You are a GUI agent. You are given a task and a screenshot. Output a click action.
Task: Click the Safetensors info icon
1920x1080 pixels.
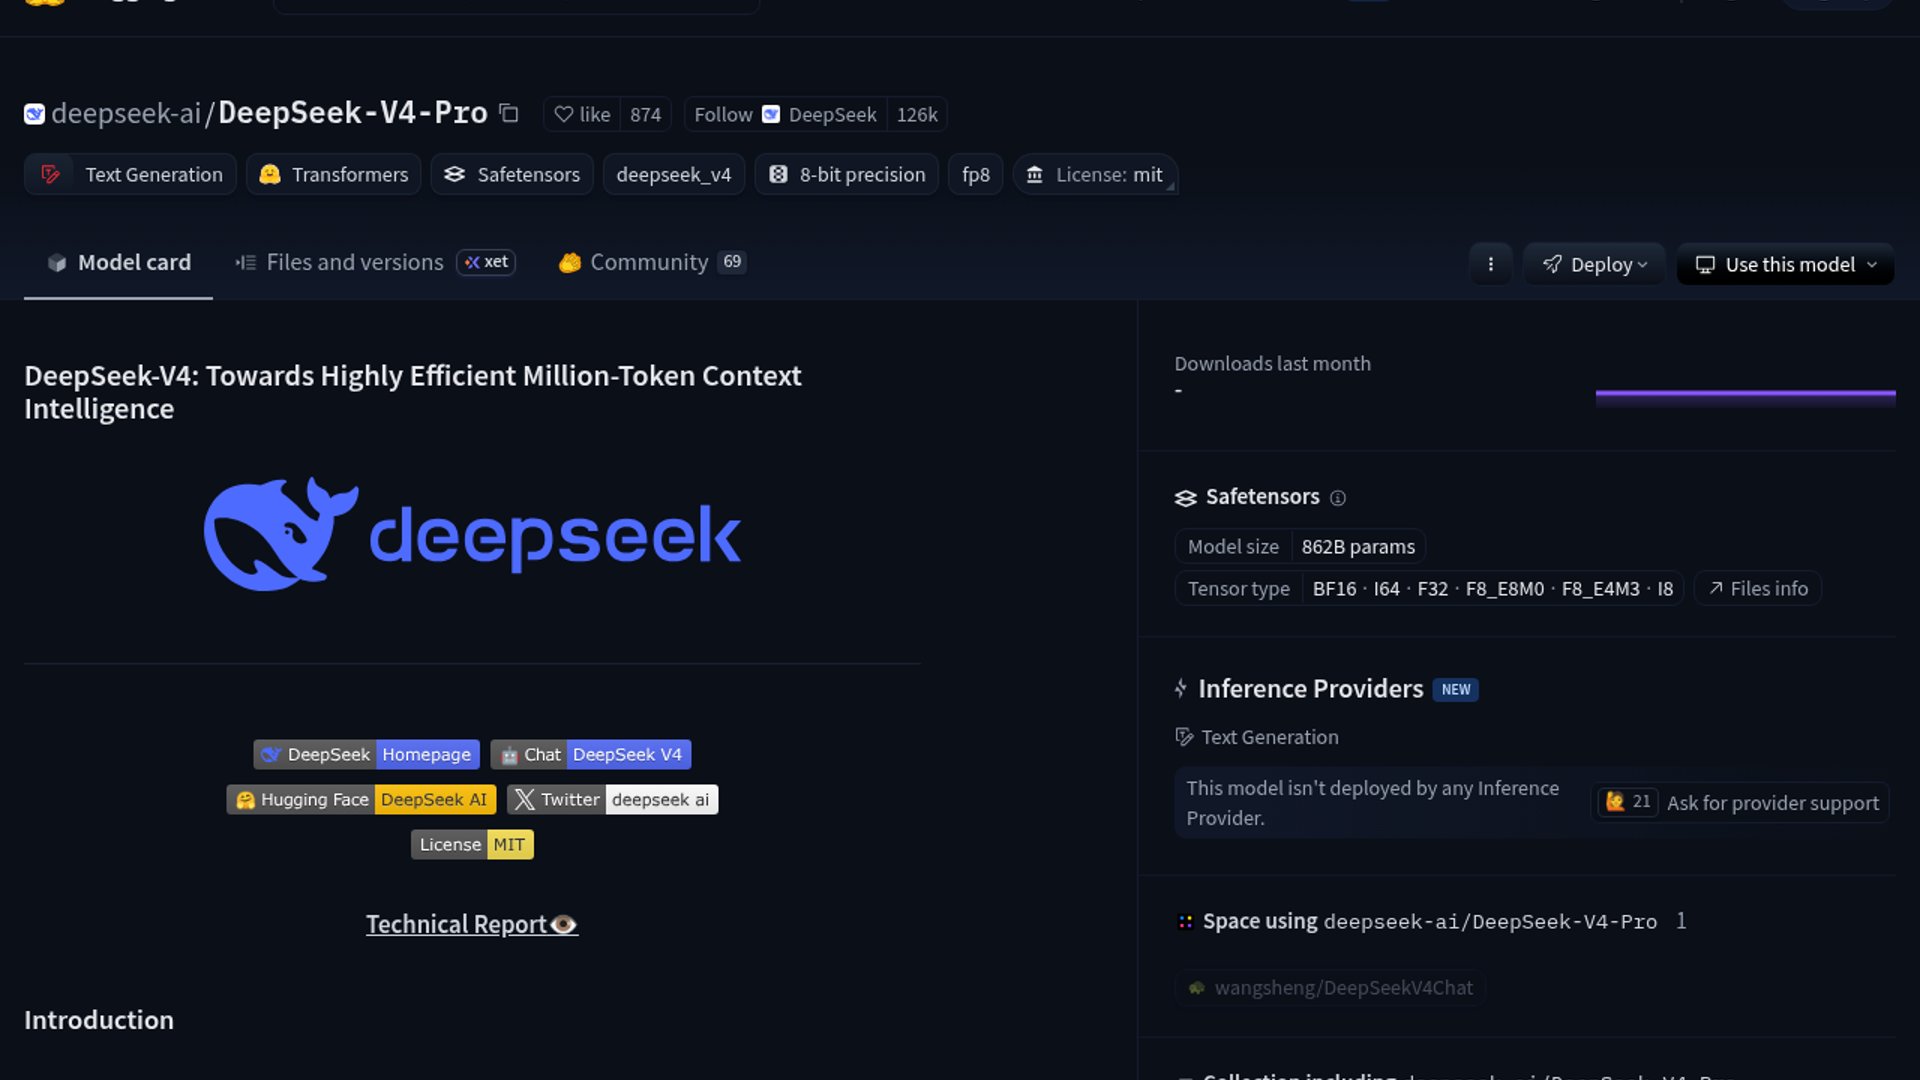[1338, 497]
